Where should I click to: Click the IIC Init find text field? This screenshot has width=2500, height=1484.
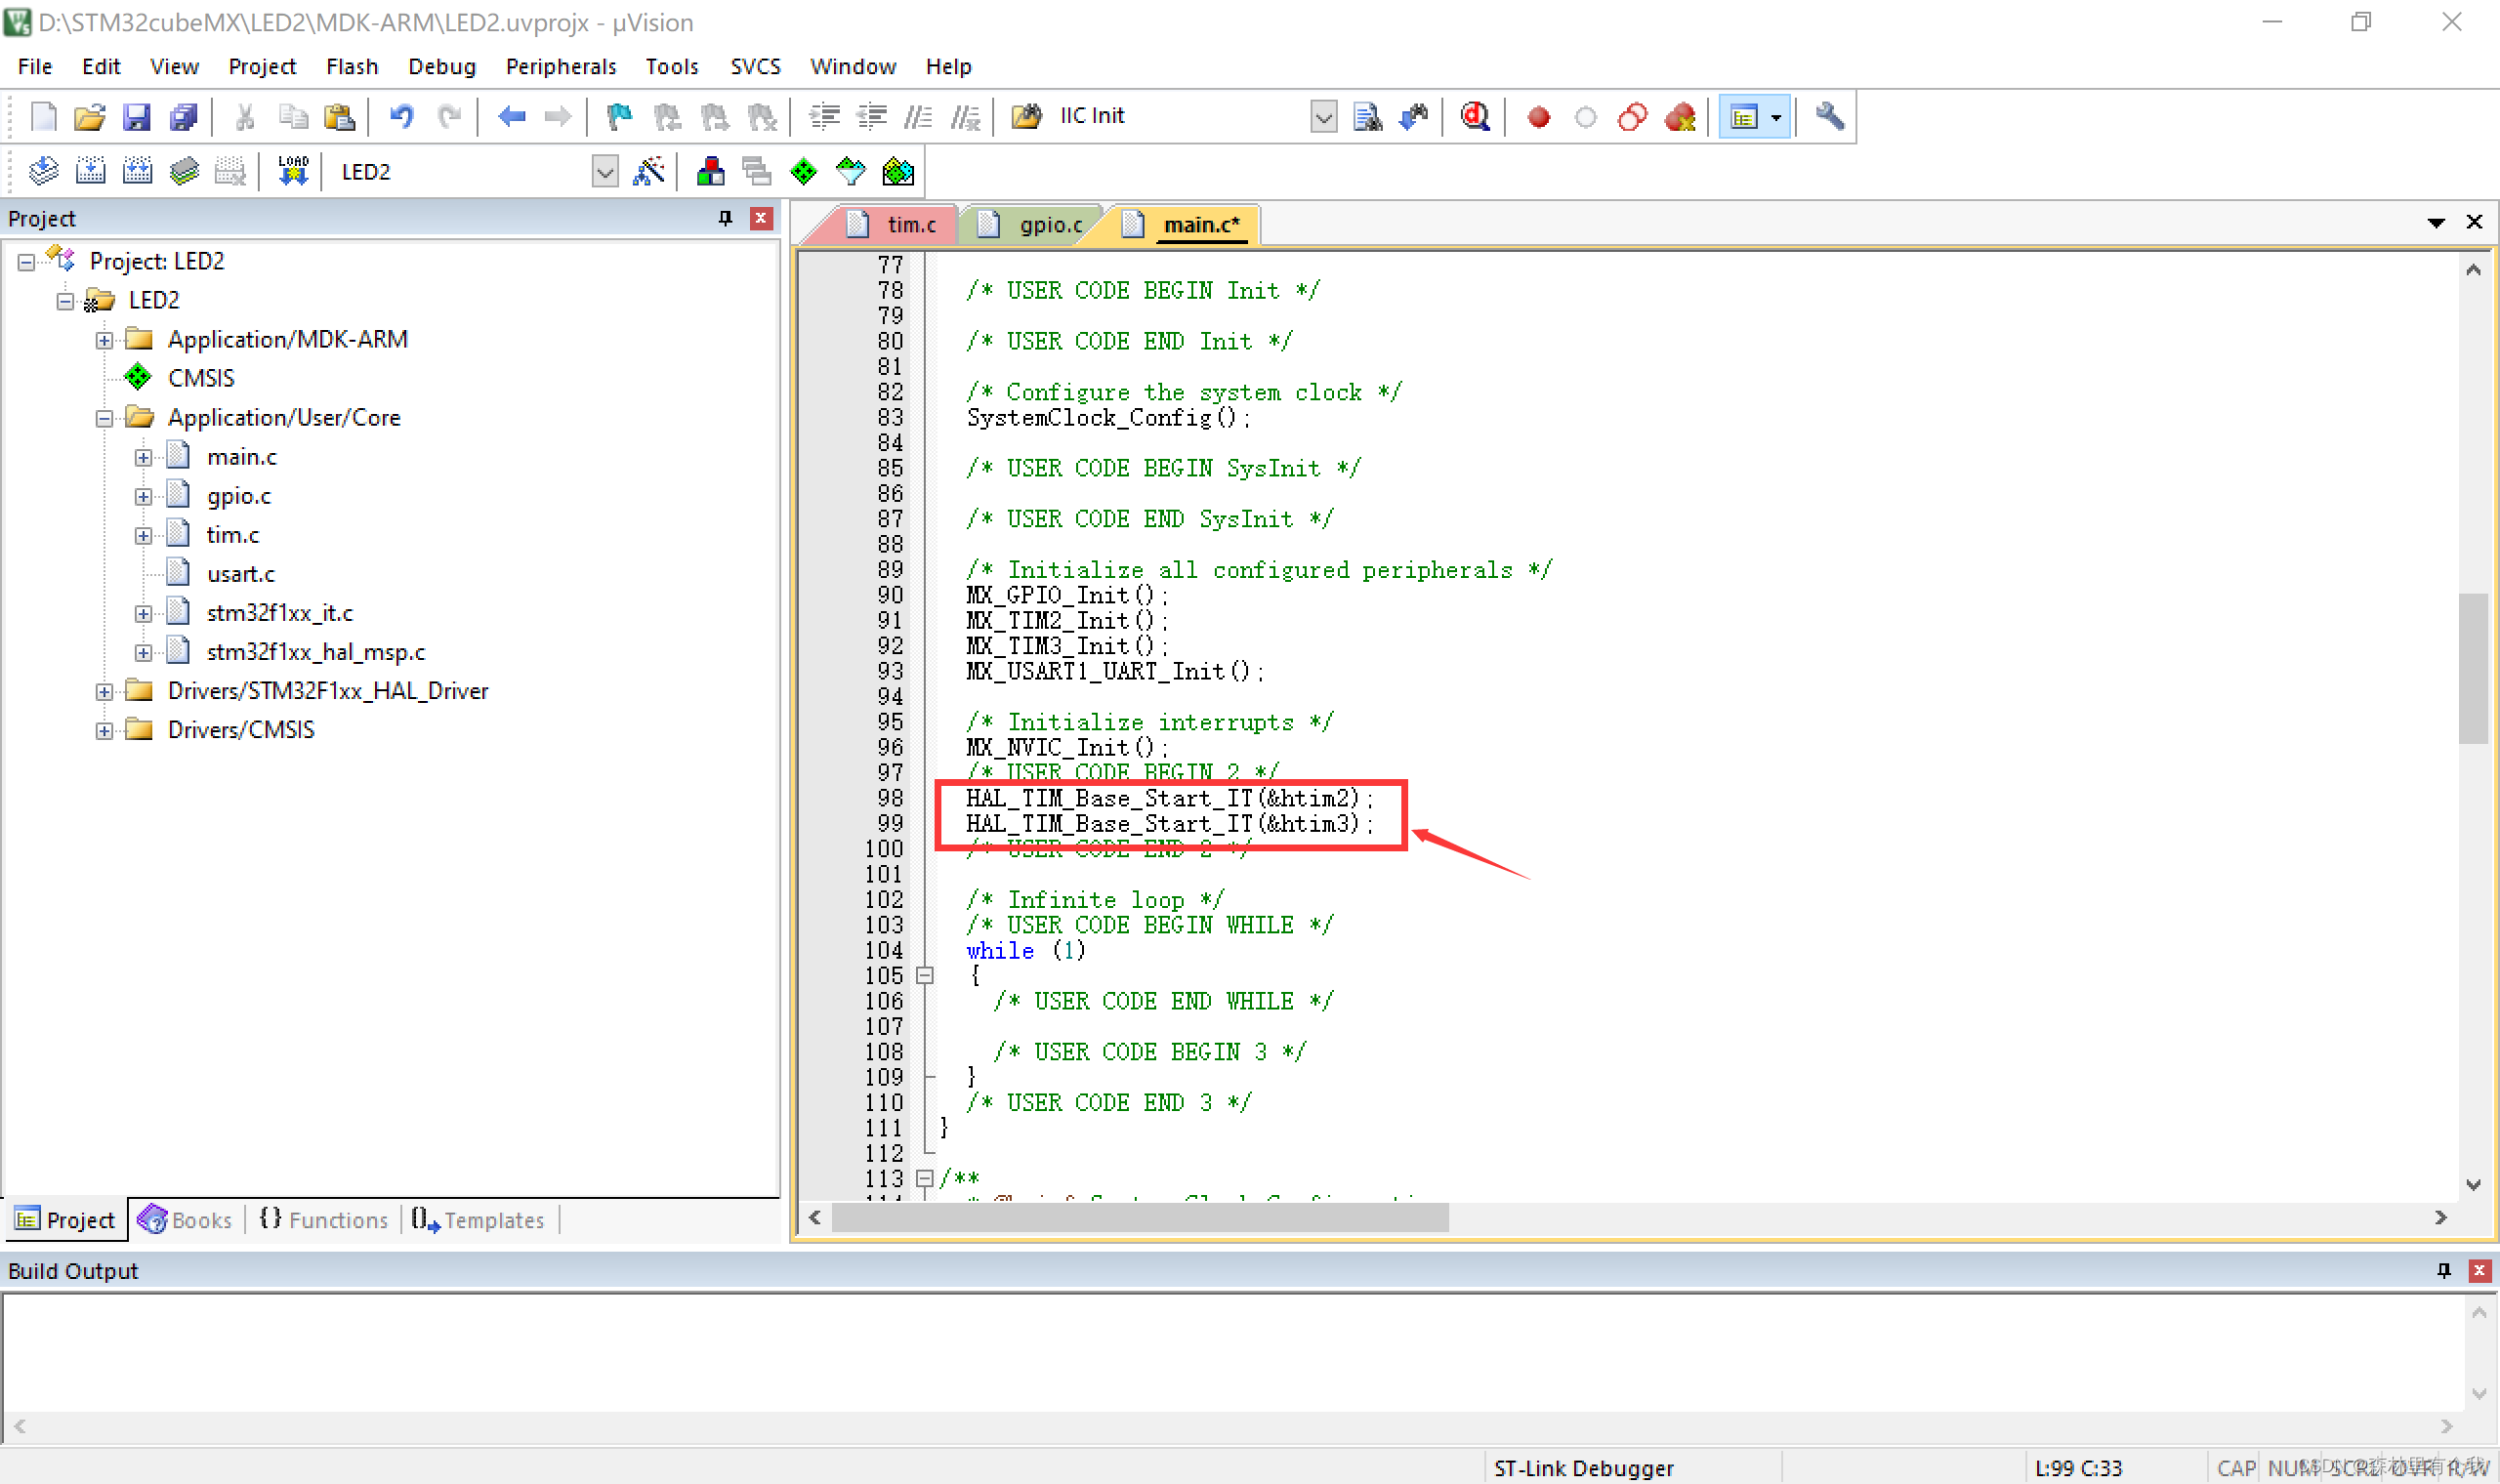[1182, 117]
